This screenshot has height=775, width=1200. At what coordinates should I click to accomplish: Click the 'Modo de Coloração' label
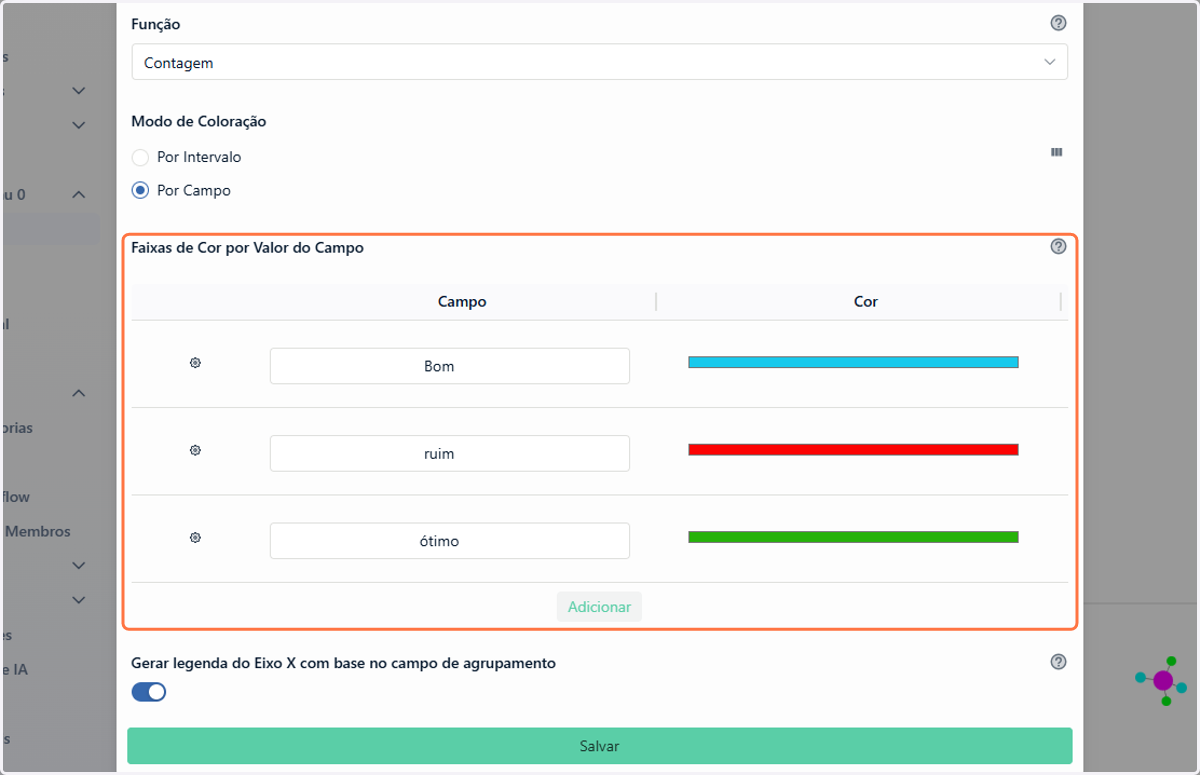pos(199,121)
